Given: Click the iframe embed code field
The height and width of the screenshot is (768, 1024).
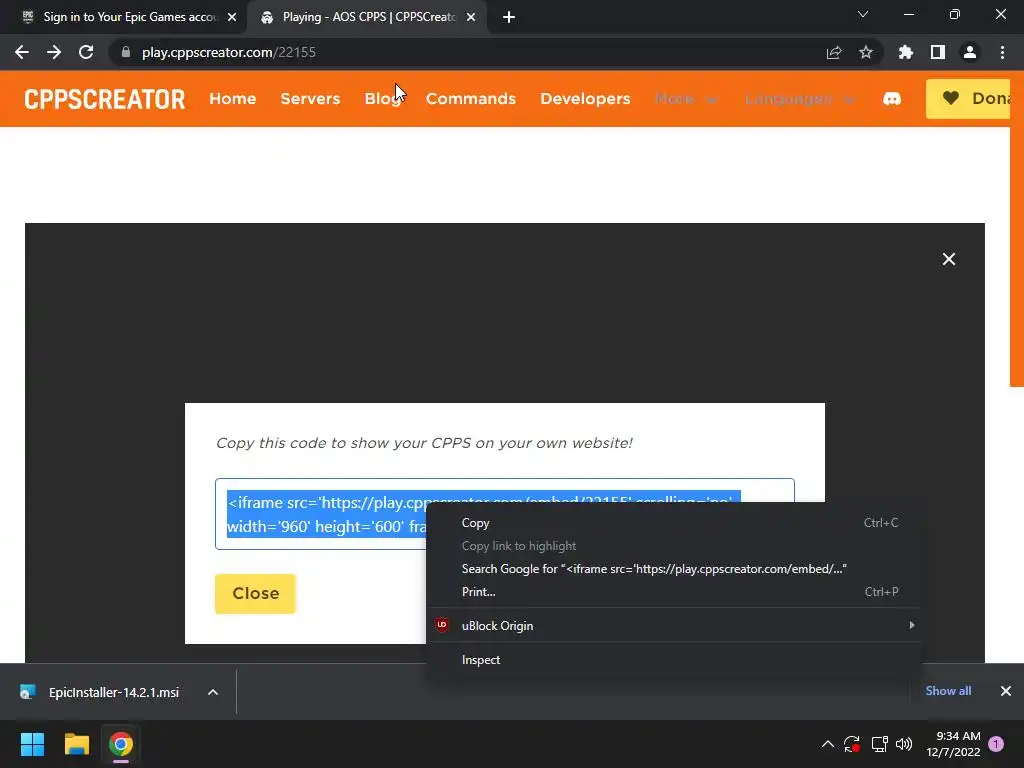Looking at the screenshot, I should click(x=505, y=514).
